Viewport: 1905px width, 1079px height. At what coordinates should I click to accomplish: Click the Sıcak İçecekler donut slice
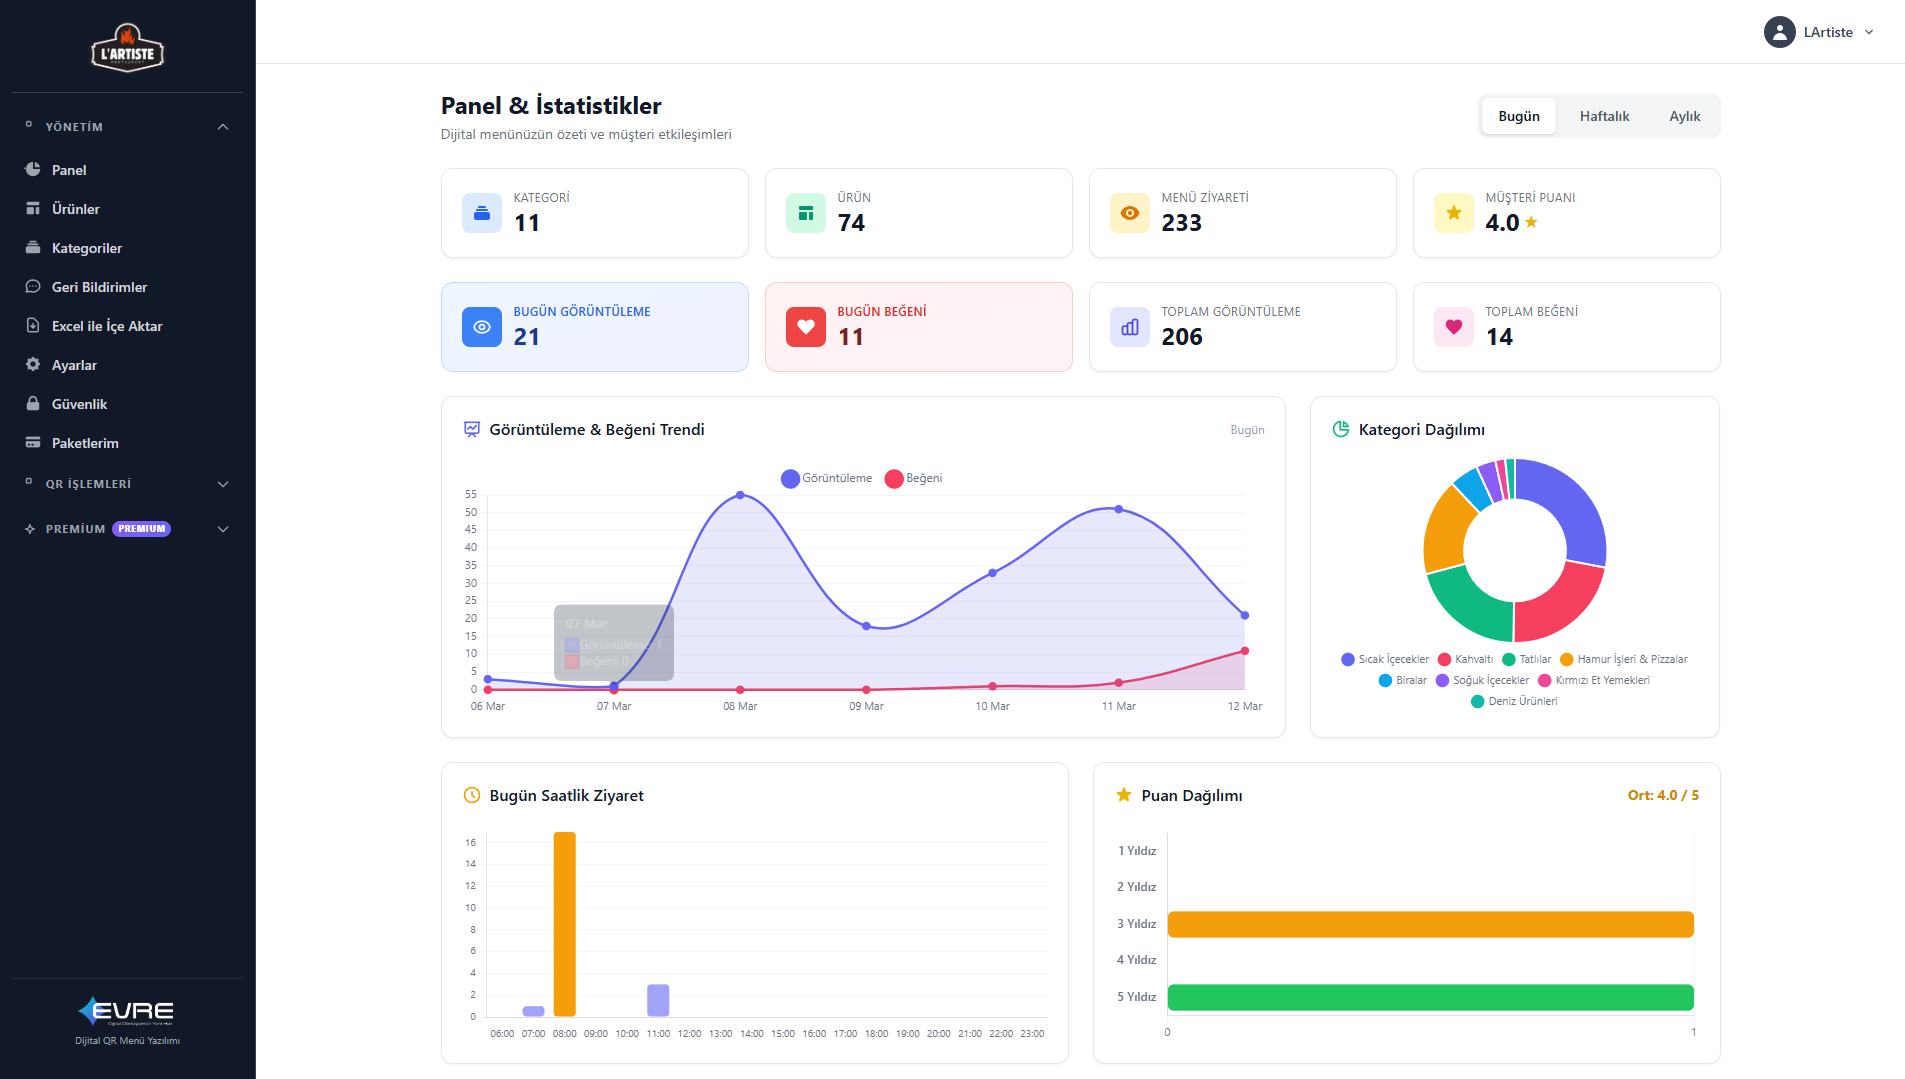[x=1570, y=505]
